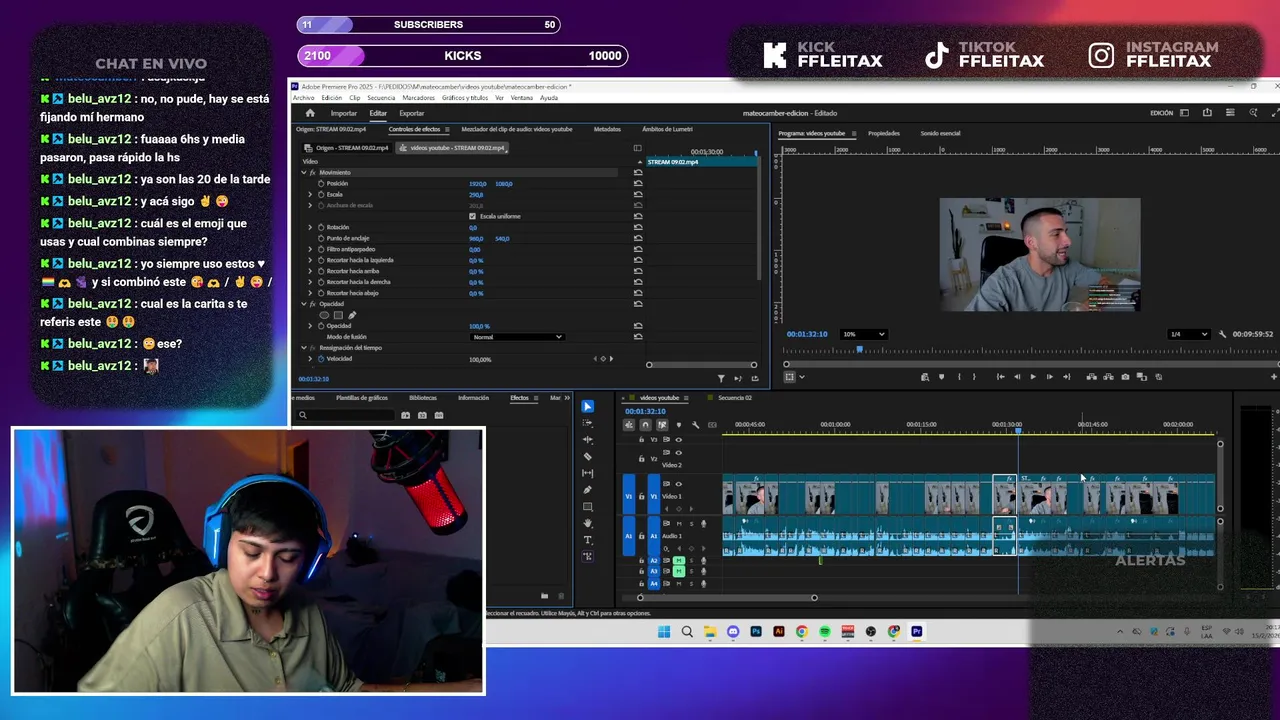The image size is (1280, 720).
Task: Collapse the Opacidad effect section
Action: 303,304
